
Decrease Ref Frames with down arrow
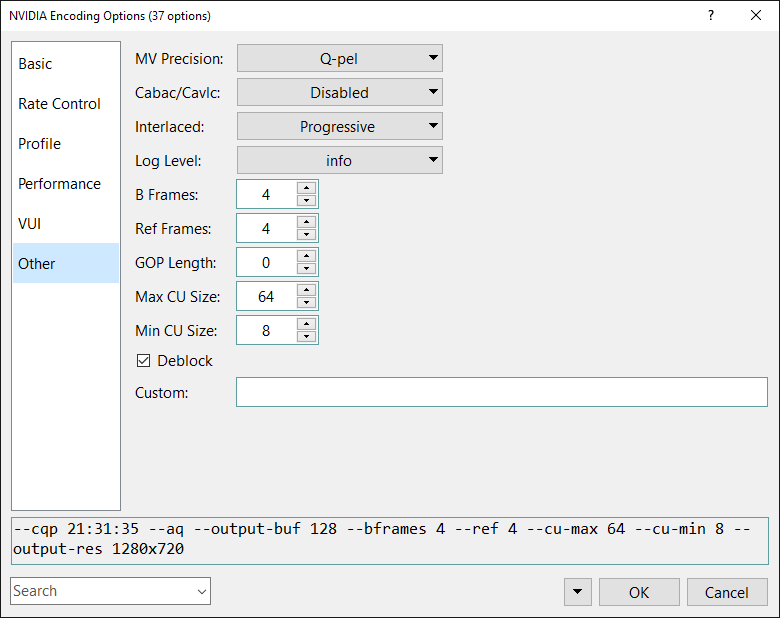click(306, 234)
